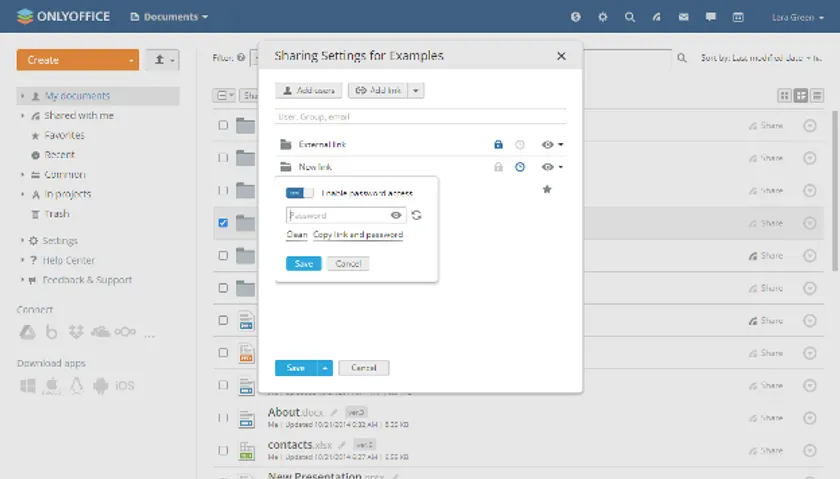
Task: Select Shared with me in sidebar
Action: tap(79, 116)
